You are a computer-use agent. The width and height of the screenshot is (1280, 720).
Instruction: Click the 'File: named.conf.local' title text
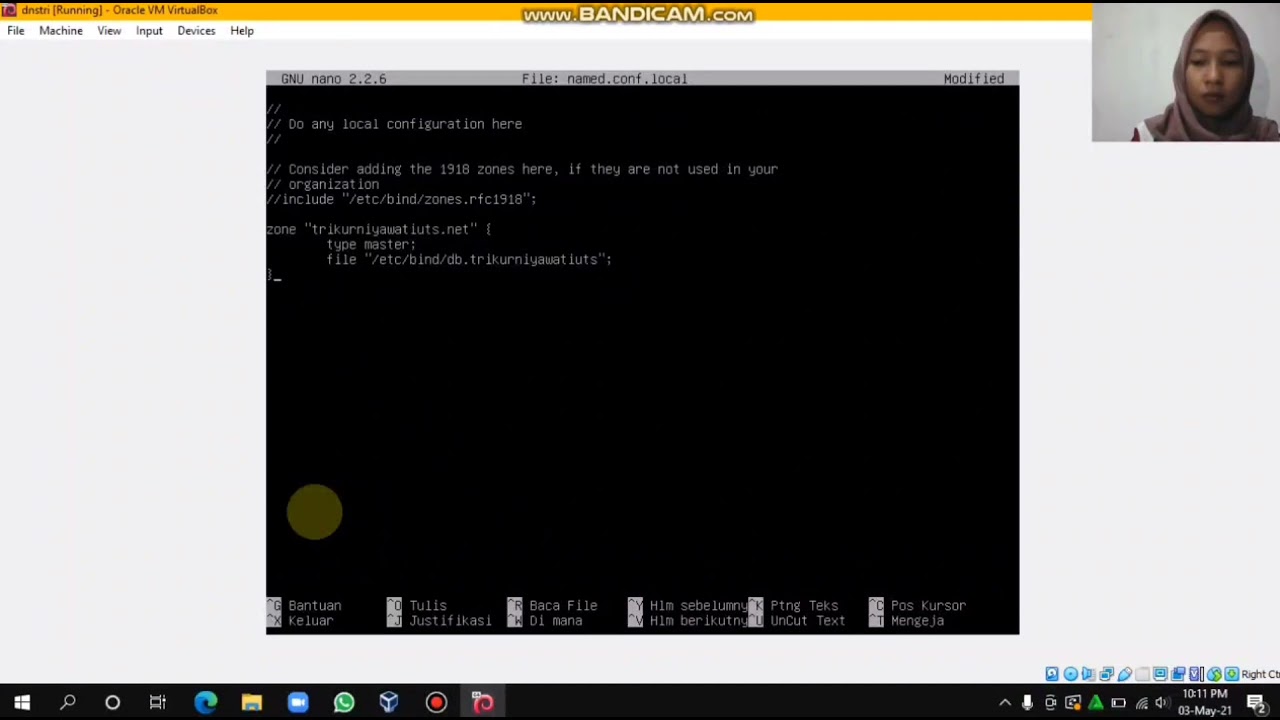point(604,79)
